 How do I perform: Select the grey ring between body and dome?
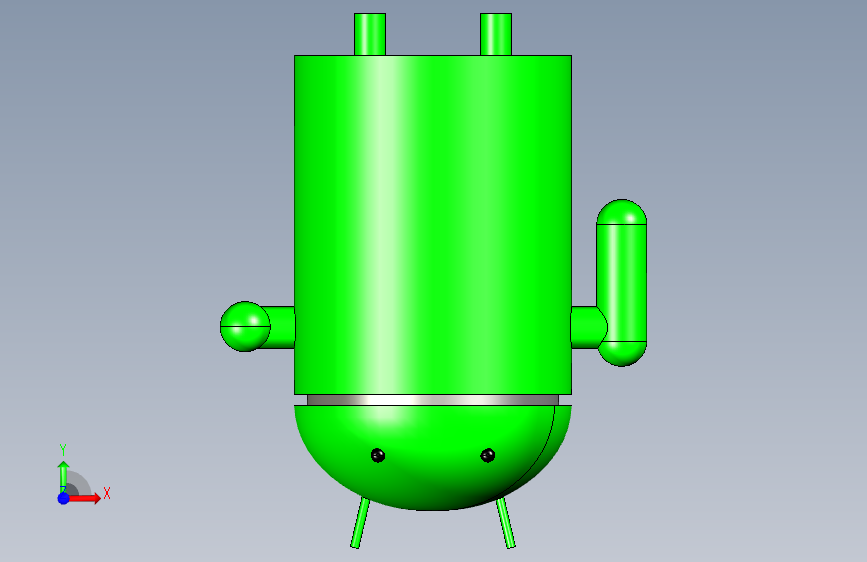tap(432, 400)
